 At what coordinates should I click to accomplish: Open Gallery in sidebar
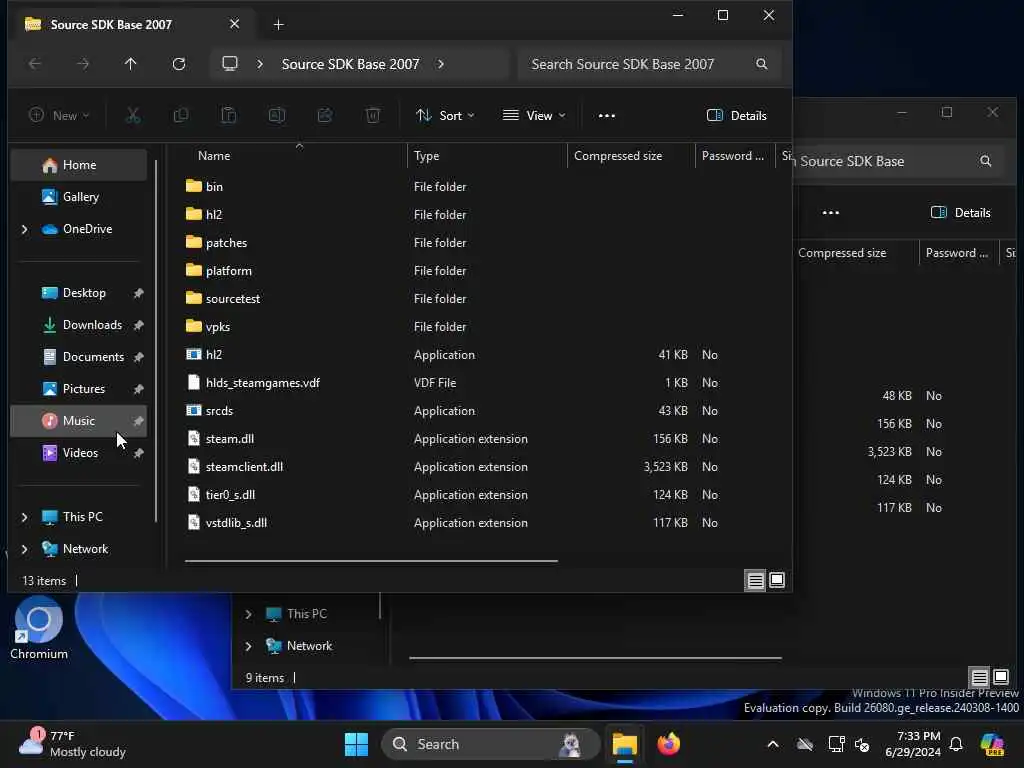coord(79,197)
